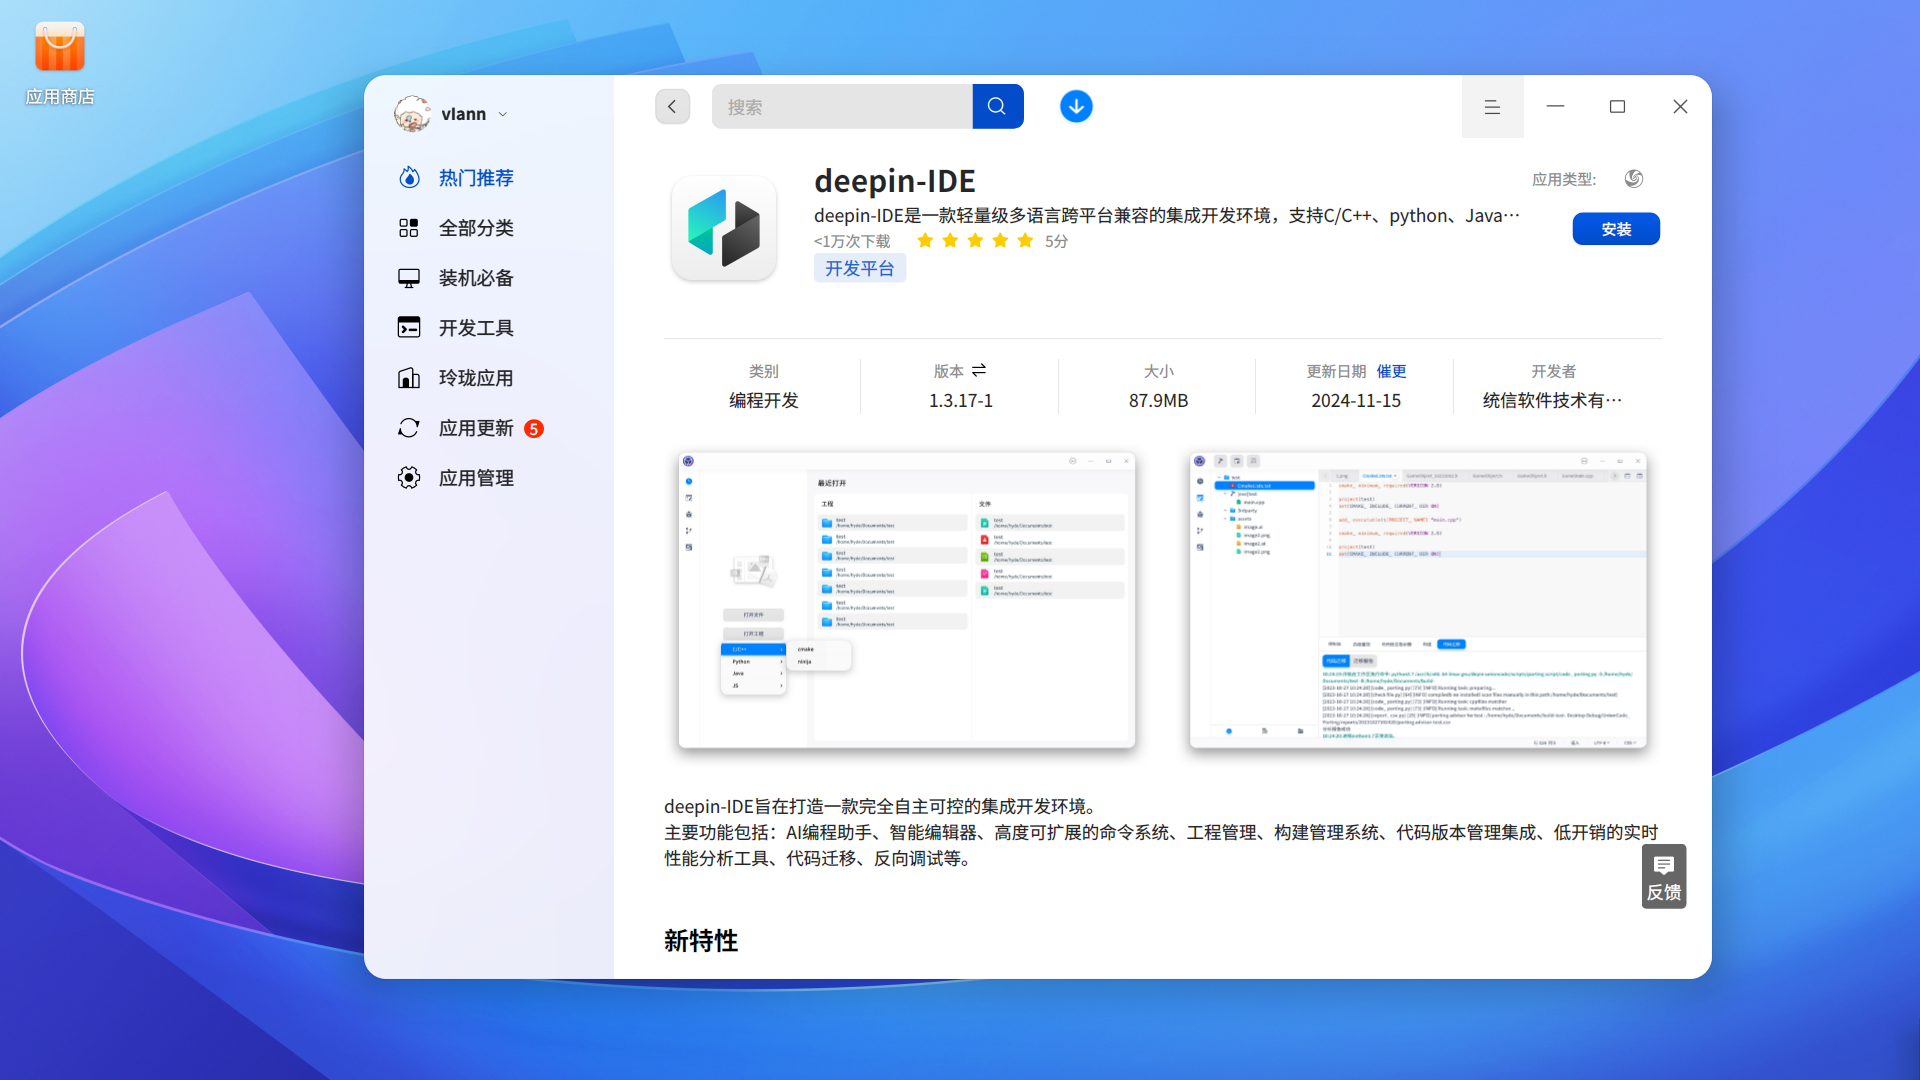Screen dimensions: 1920x1080
Task: Open 反馈 feedback panel
Action: click(x=1664, y=877)
